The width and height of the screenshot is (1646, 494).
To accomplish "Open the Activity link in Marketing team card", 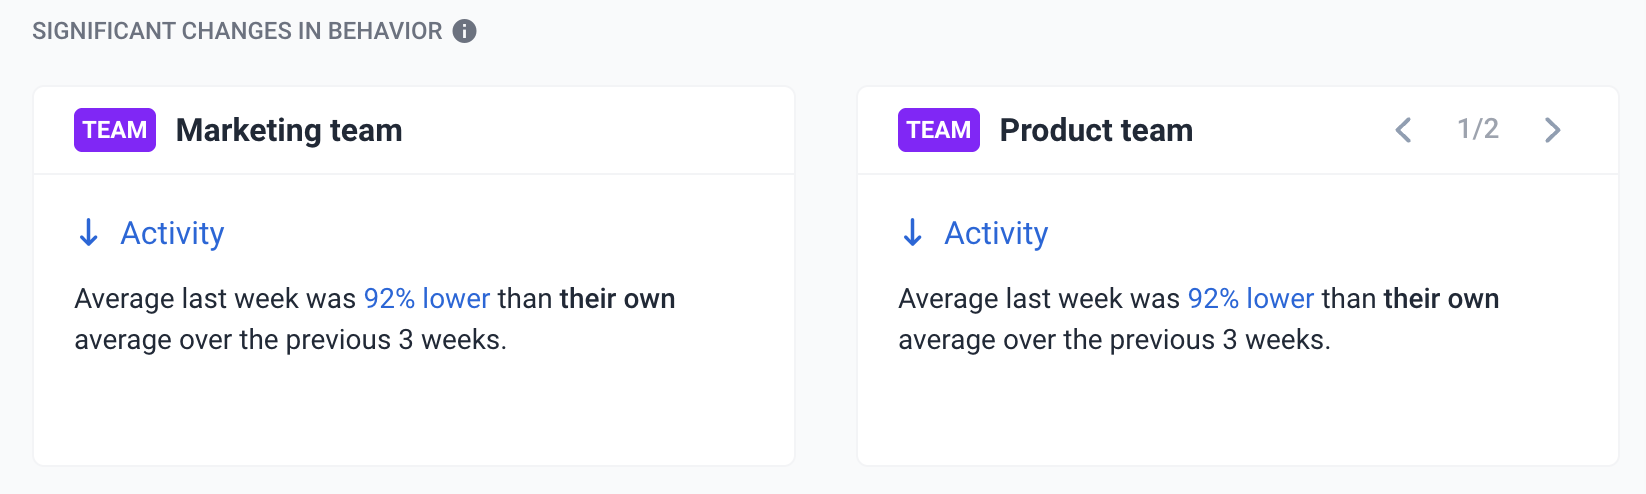I will pyautogui.click(x=172, y=233).
